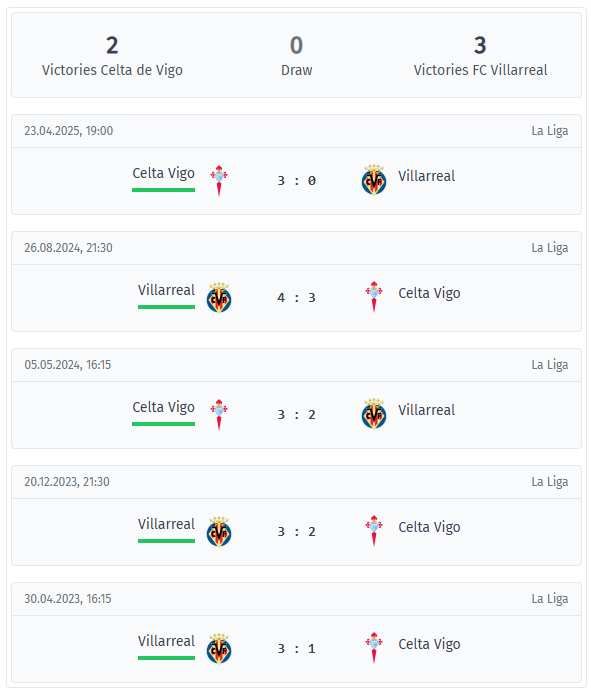This screenshot has height=695, width=591.
Task: Select Villarreal name in 26.08.2024 match
Action: coord(166,290)
